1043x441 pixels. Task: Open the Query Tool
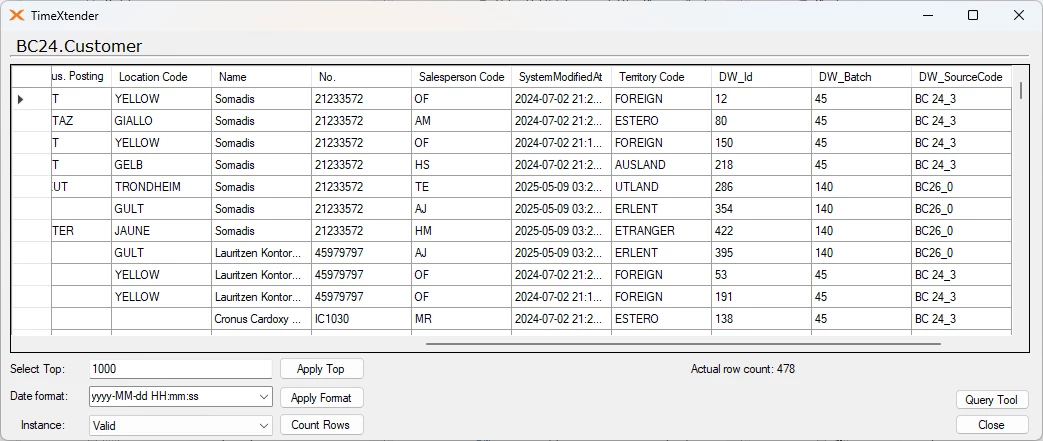(992, 400)
